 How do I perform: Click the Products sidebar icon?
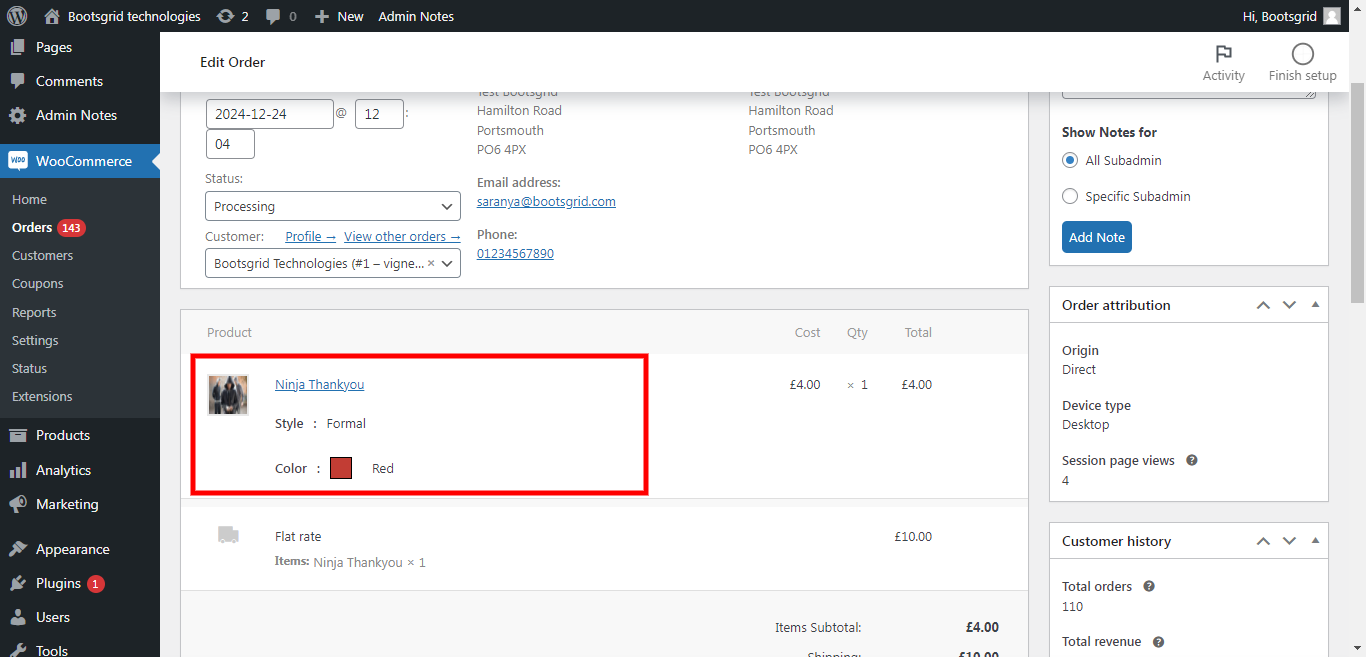17,435
